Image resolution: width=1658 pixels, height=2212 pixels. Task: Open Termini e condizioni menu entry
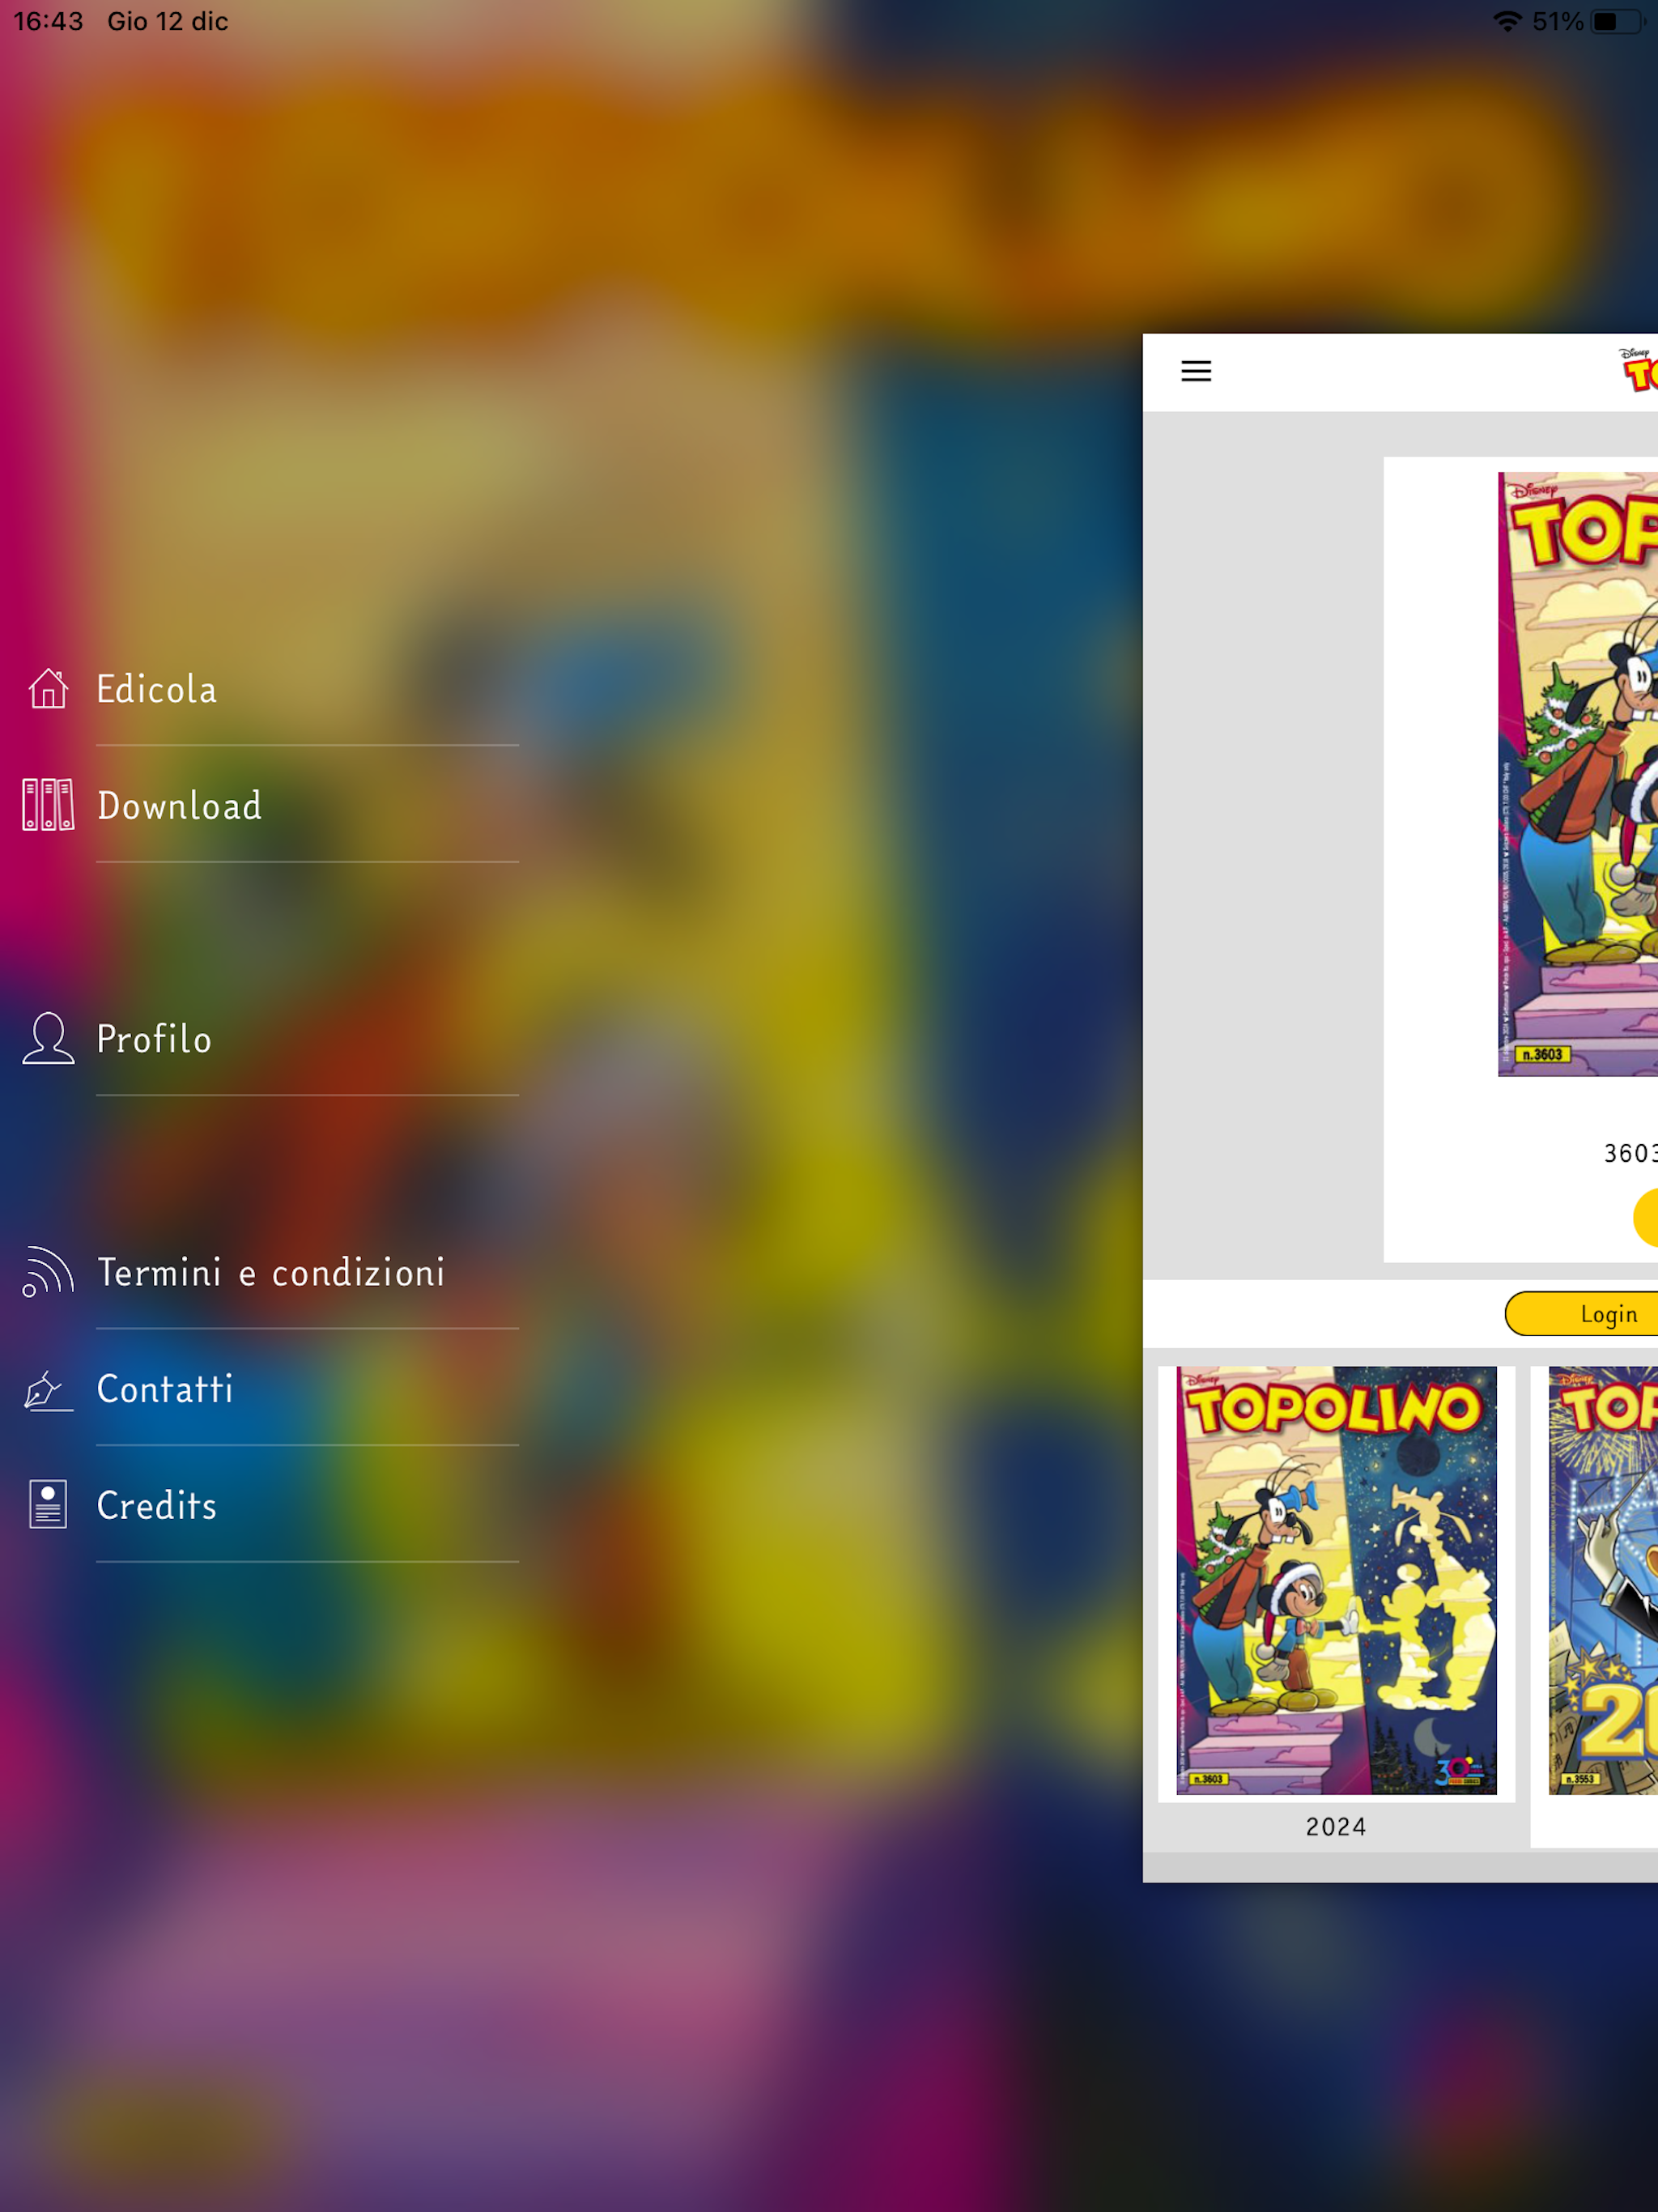pyautogui.click(x=271, y=1272)
